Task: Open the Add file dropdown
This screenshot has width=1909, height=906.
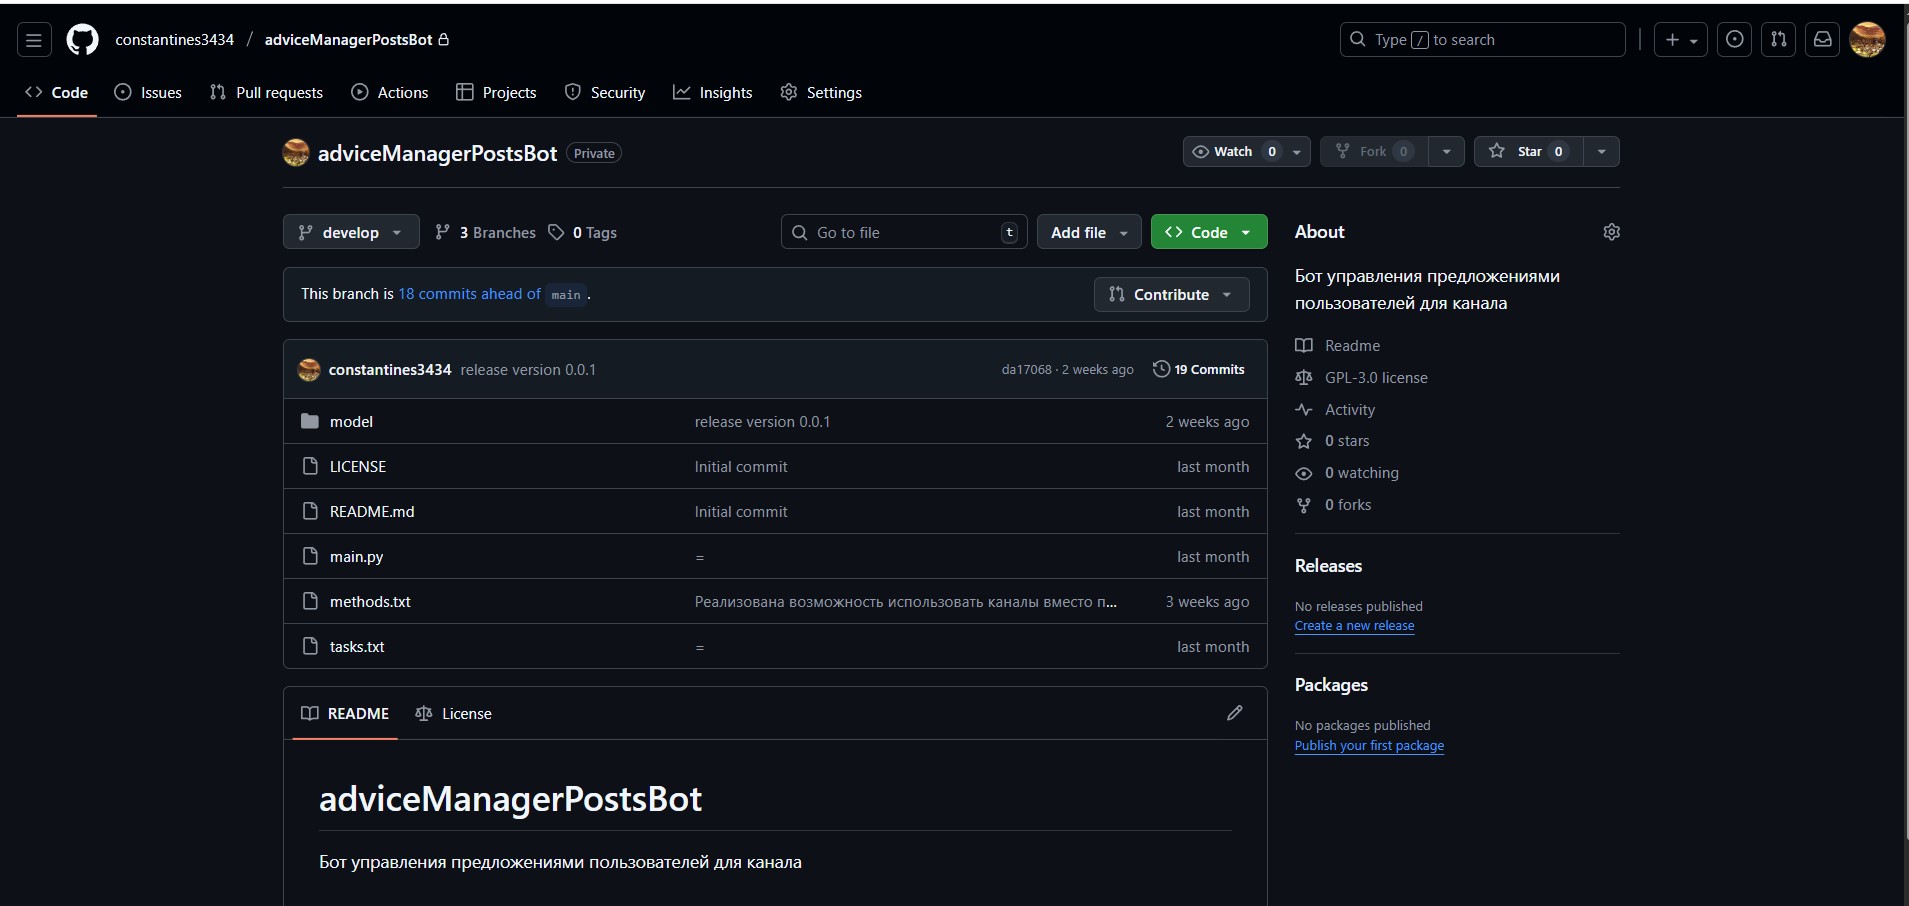Action: 1089,233
